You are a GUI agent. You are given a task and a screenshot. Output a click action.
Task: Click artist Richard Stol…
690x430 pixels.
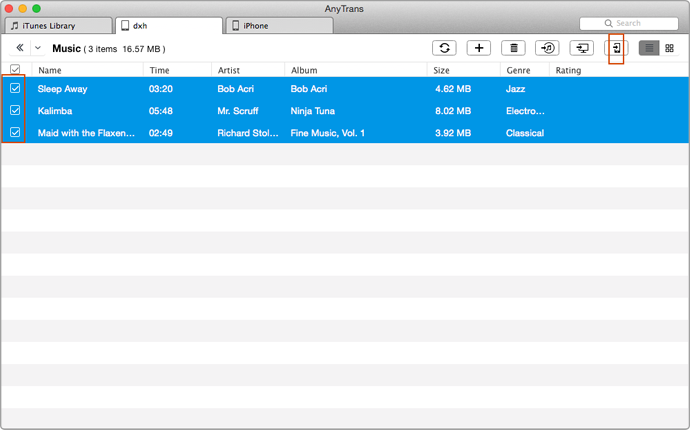click(248, 133)
